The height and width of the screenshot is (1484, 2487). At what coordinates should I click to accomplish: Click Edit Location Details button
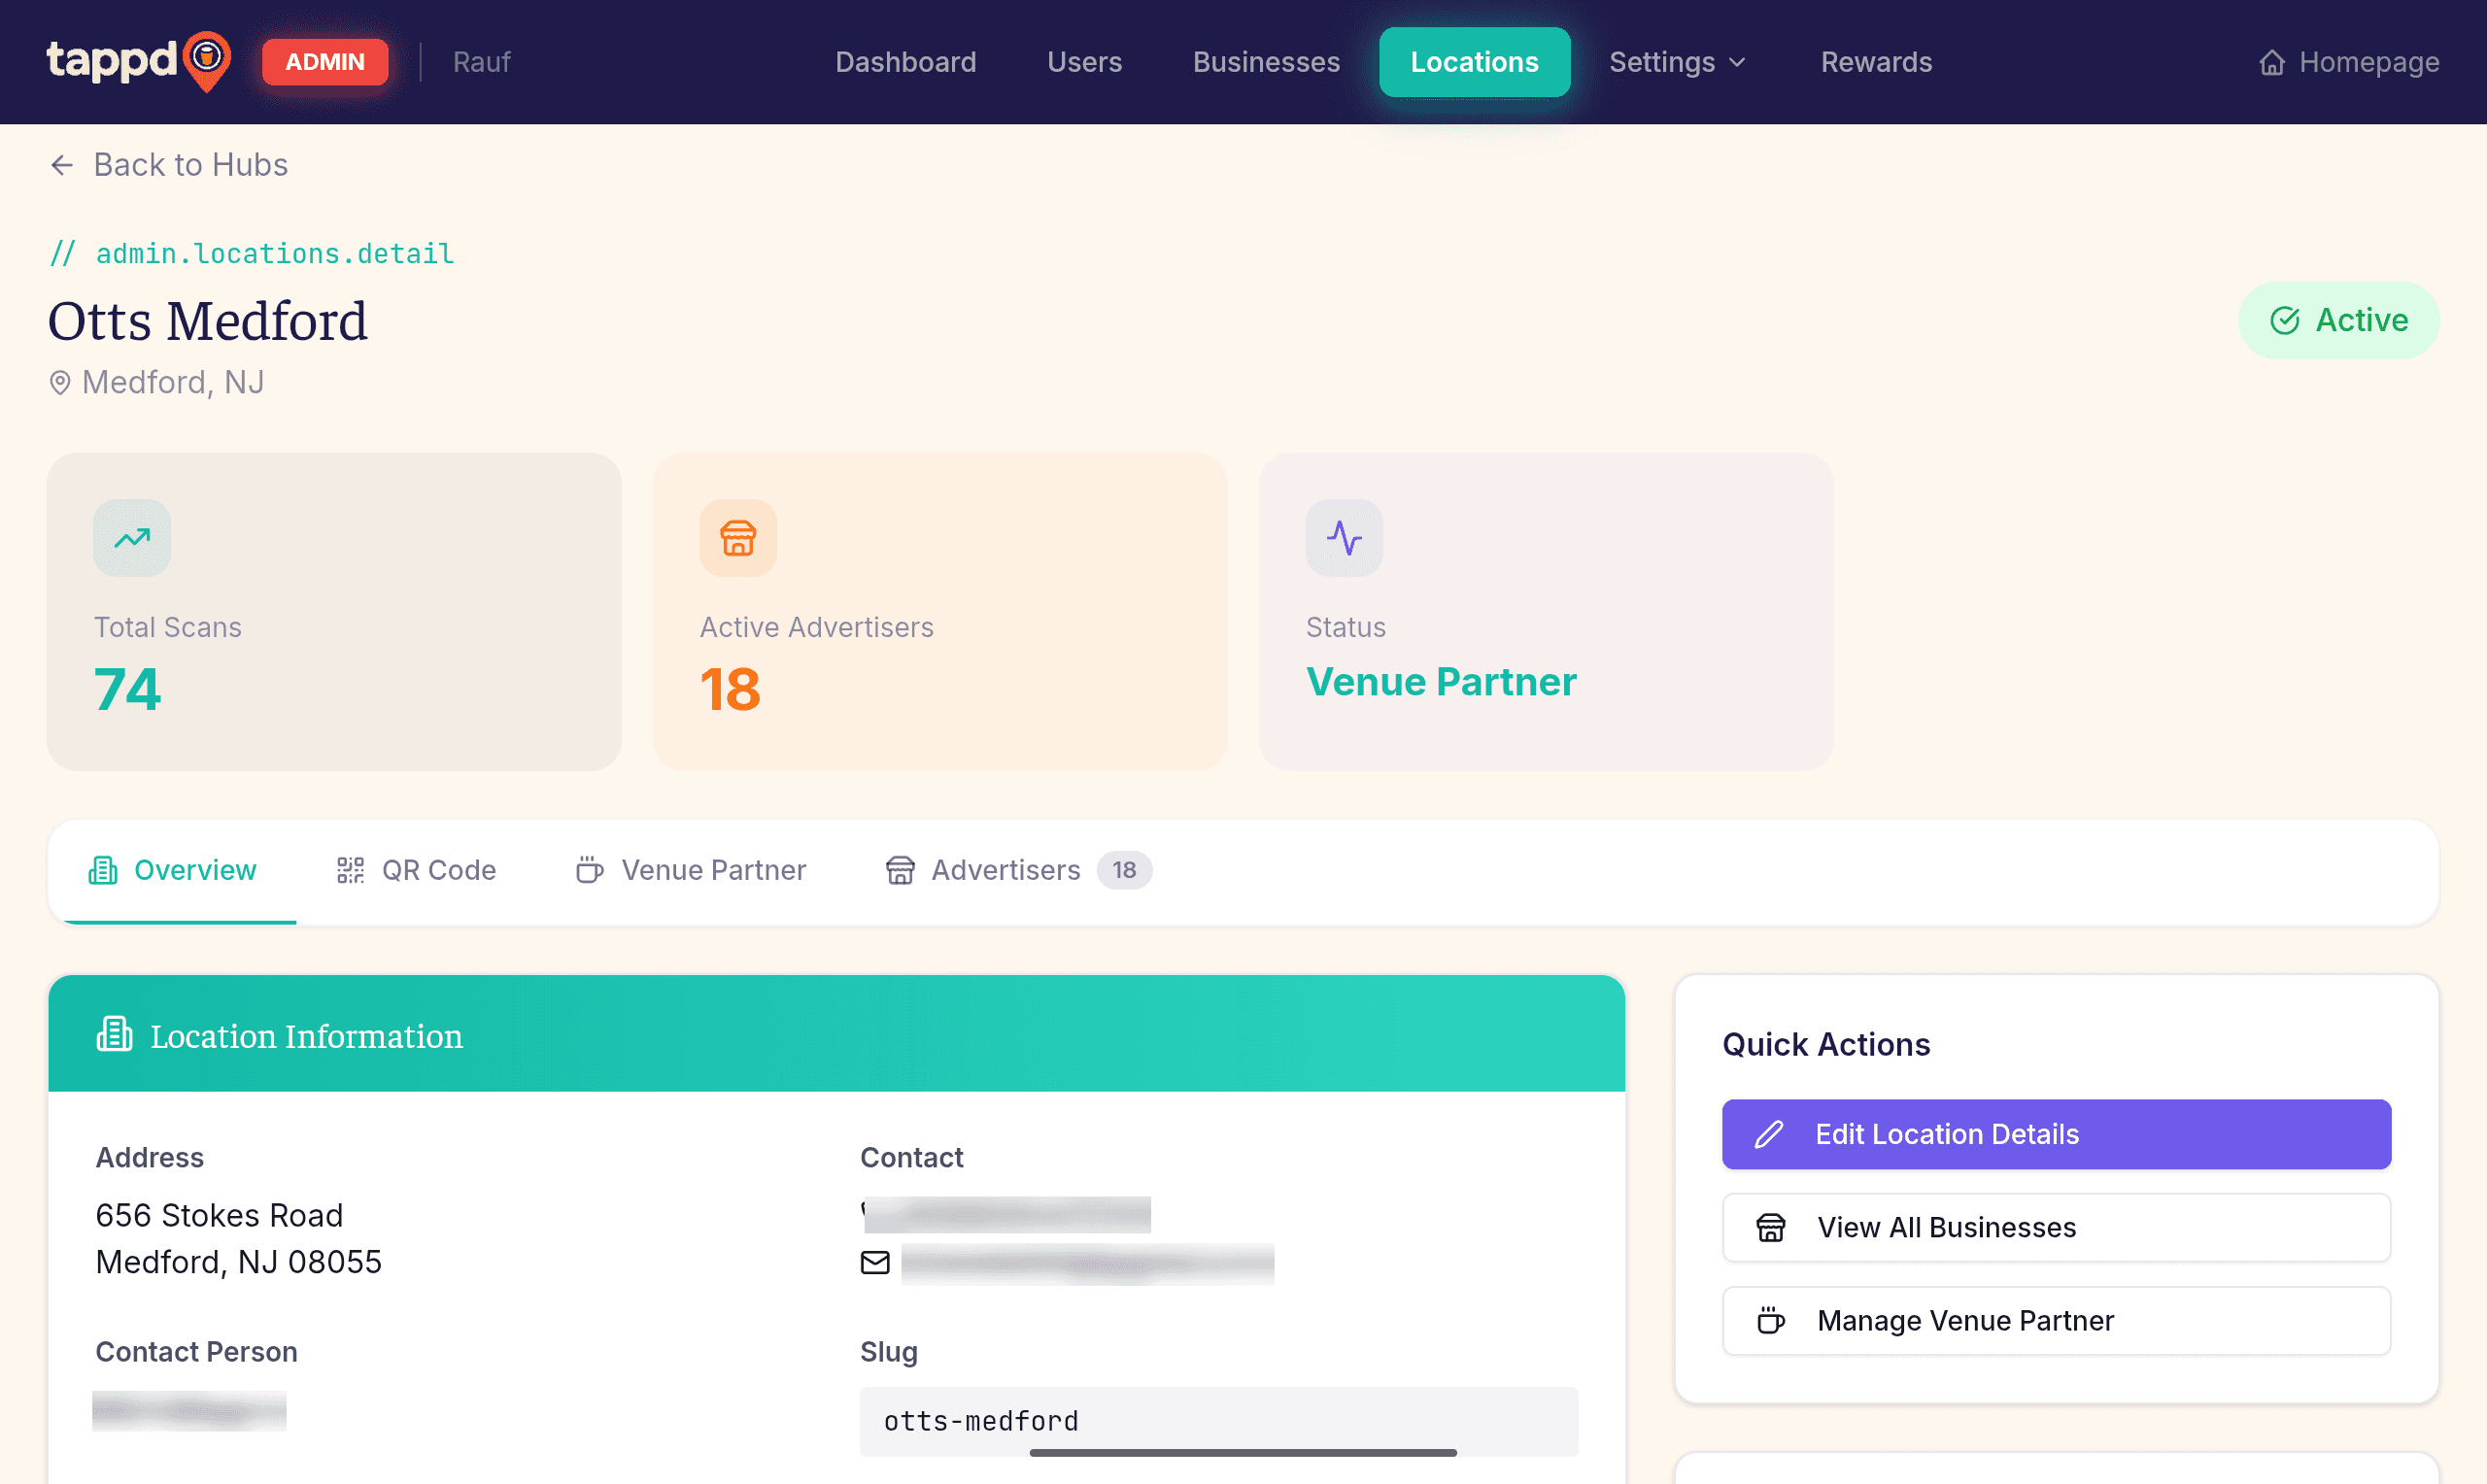click(2056, 1134)
